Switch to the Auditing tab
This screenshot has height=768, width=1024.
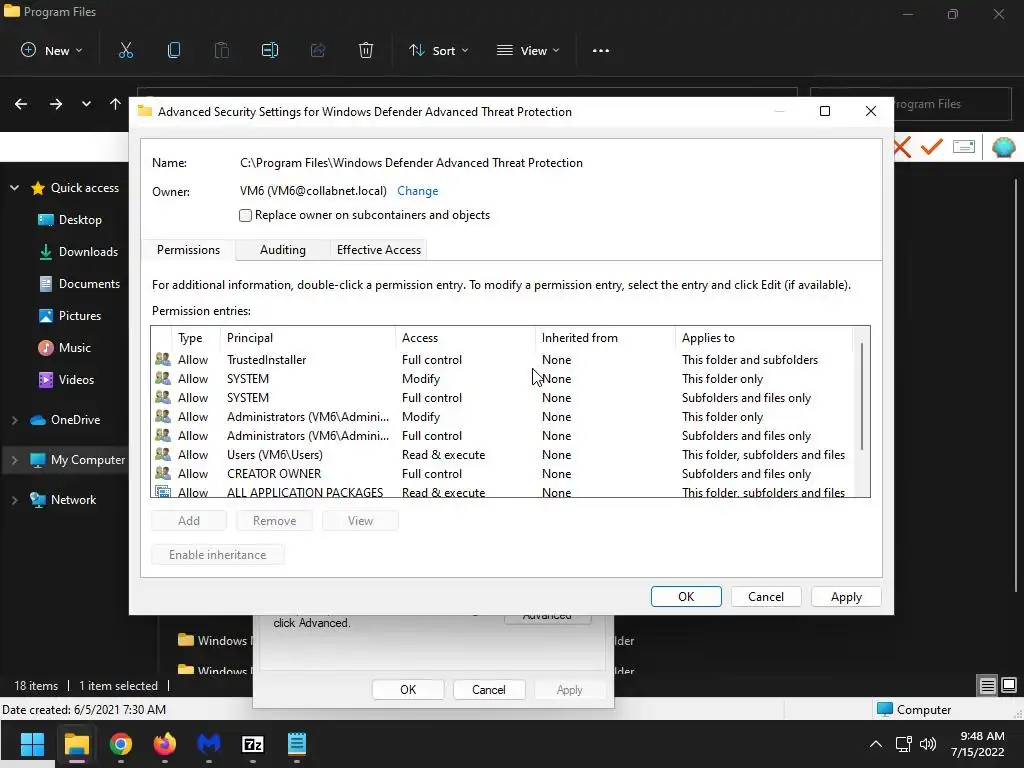pyautogui.click(x=283, y=250)
